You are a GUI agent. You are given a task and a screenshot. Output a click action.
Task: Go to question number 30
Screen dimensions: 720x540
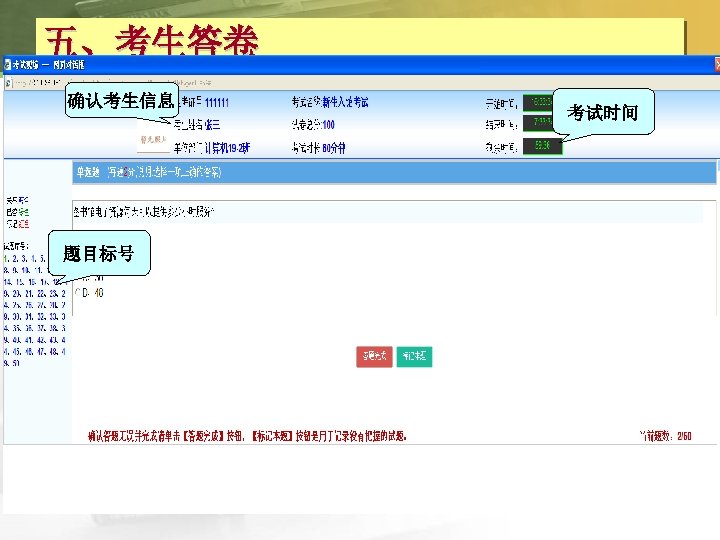pyautogui.click(x=17, y=317)
